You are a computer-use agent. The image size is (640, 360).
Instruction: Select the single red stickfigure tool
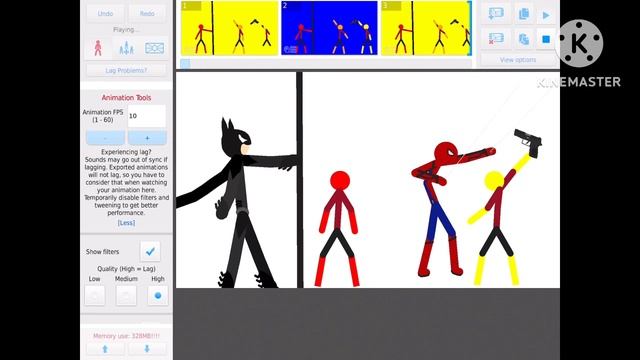(98, 48)
